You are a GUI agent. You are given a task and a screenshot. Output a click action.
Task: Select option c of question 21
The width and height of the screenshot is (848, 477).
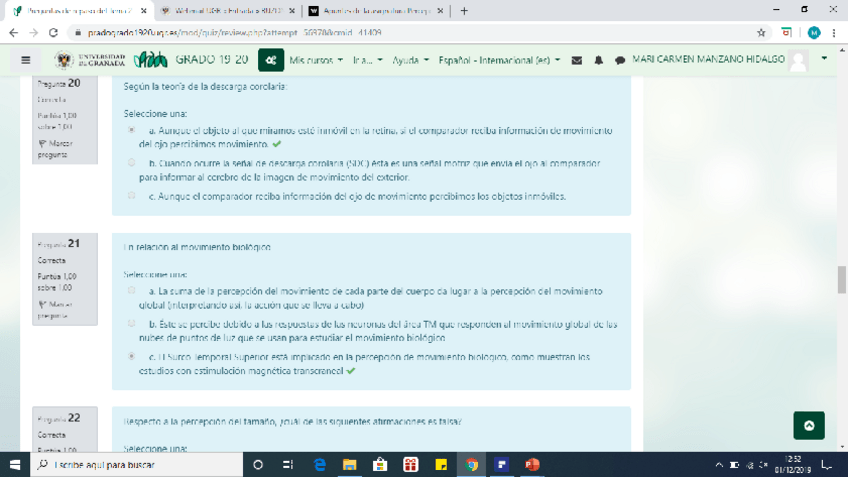point(131,356)
